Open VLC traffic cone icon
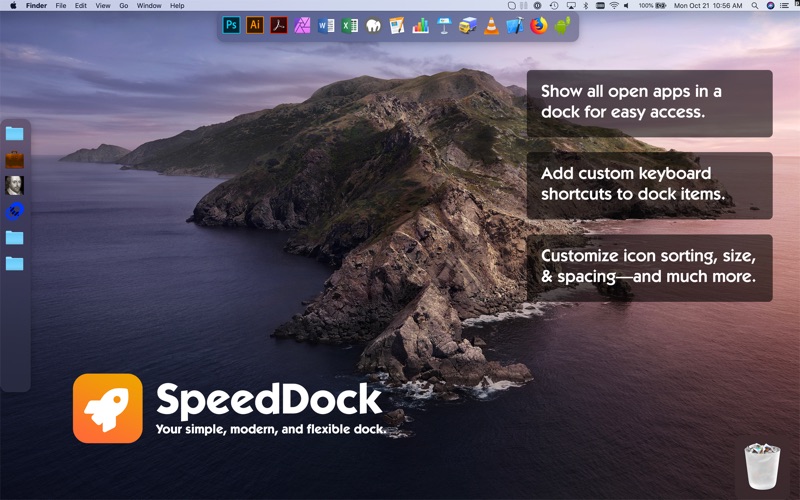Image resolution: width=800 pixels, height=500 pixels. point(491,26)
